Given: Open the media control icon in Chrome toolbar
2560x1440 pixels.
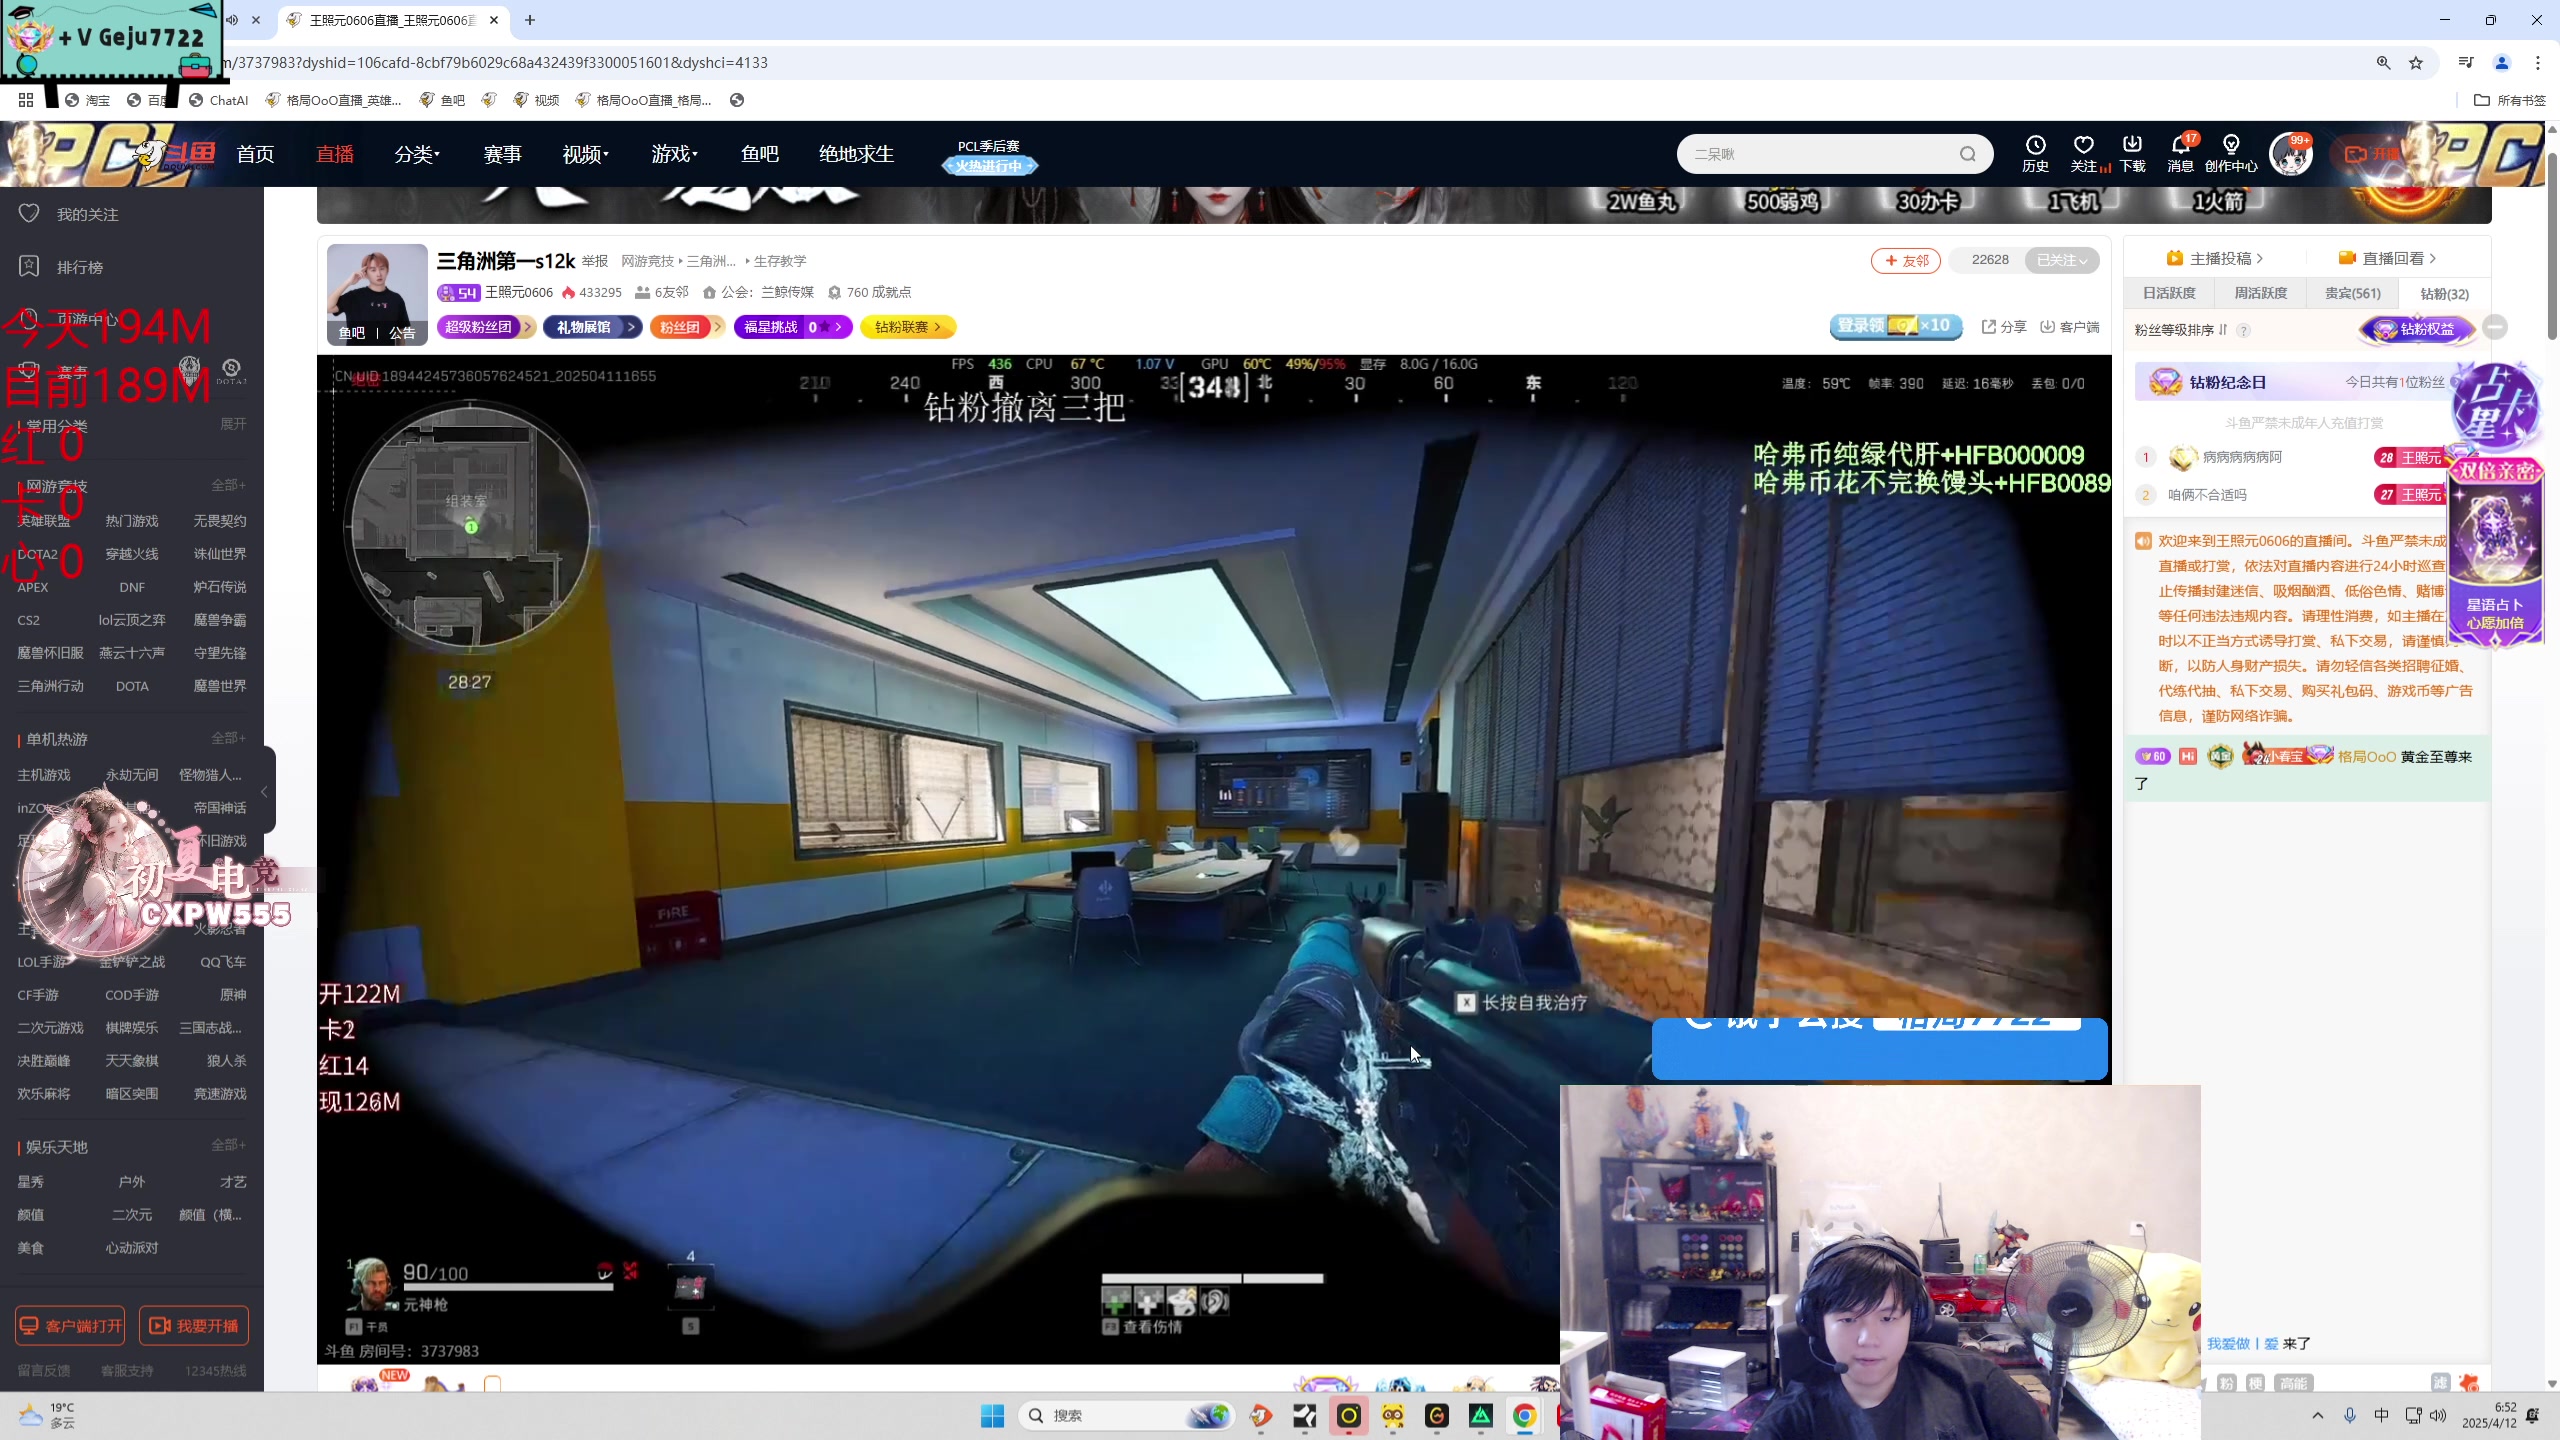Looking at the screenshot, I should click(2466, 63).
